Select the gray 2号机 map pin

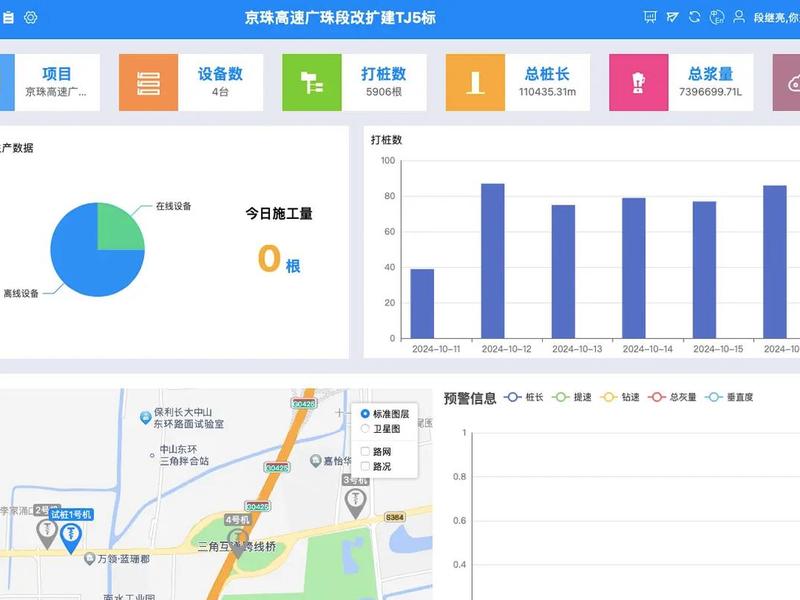(47, 534)
